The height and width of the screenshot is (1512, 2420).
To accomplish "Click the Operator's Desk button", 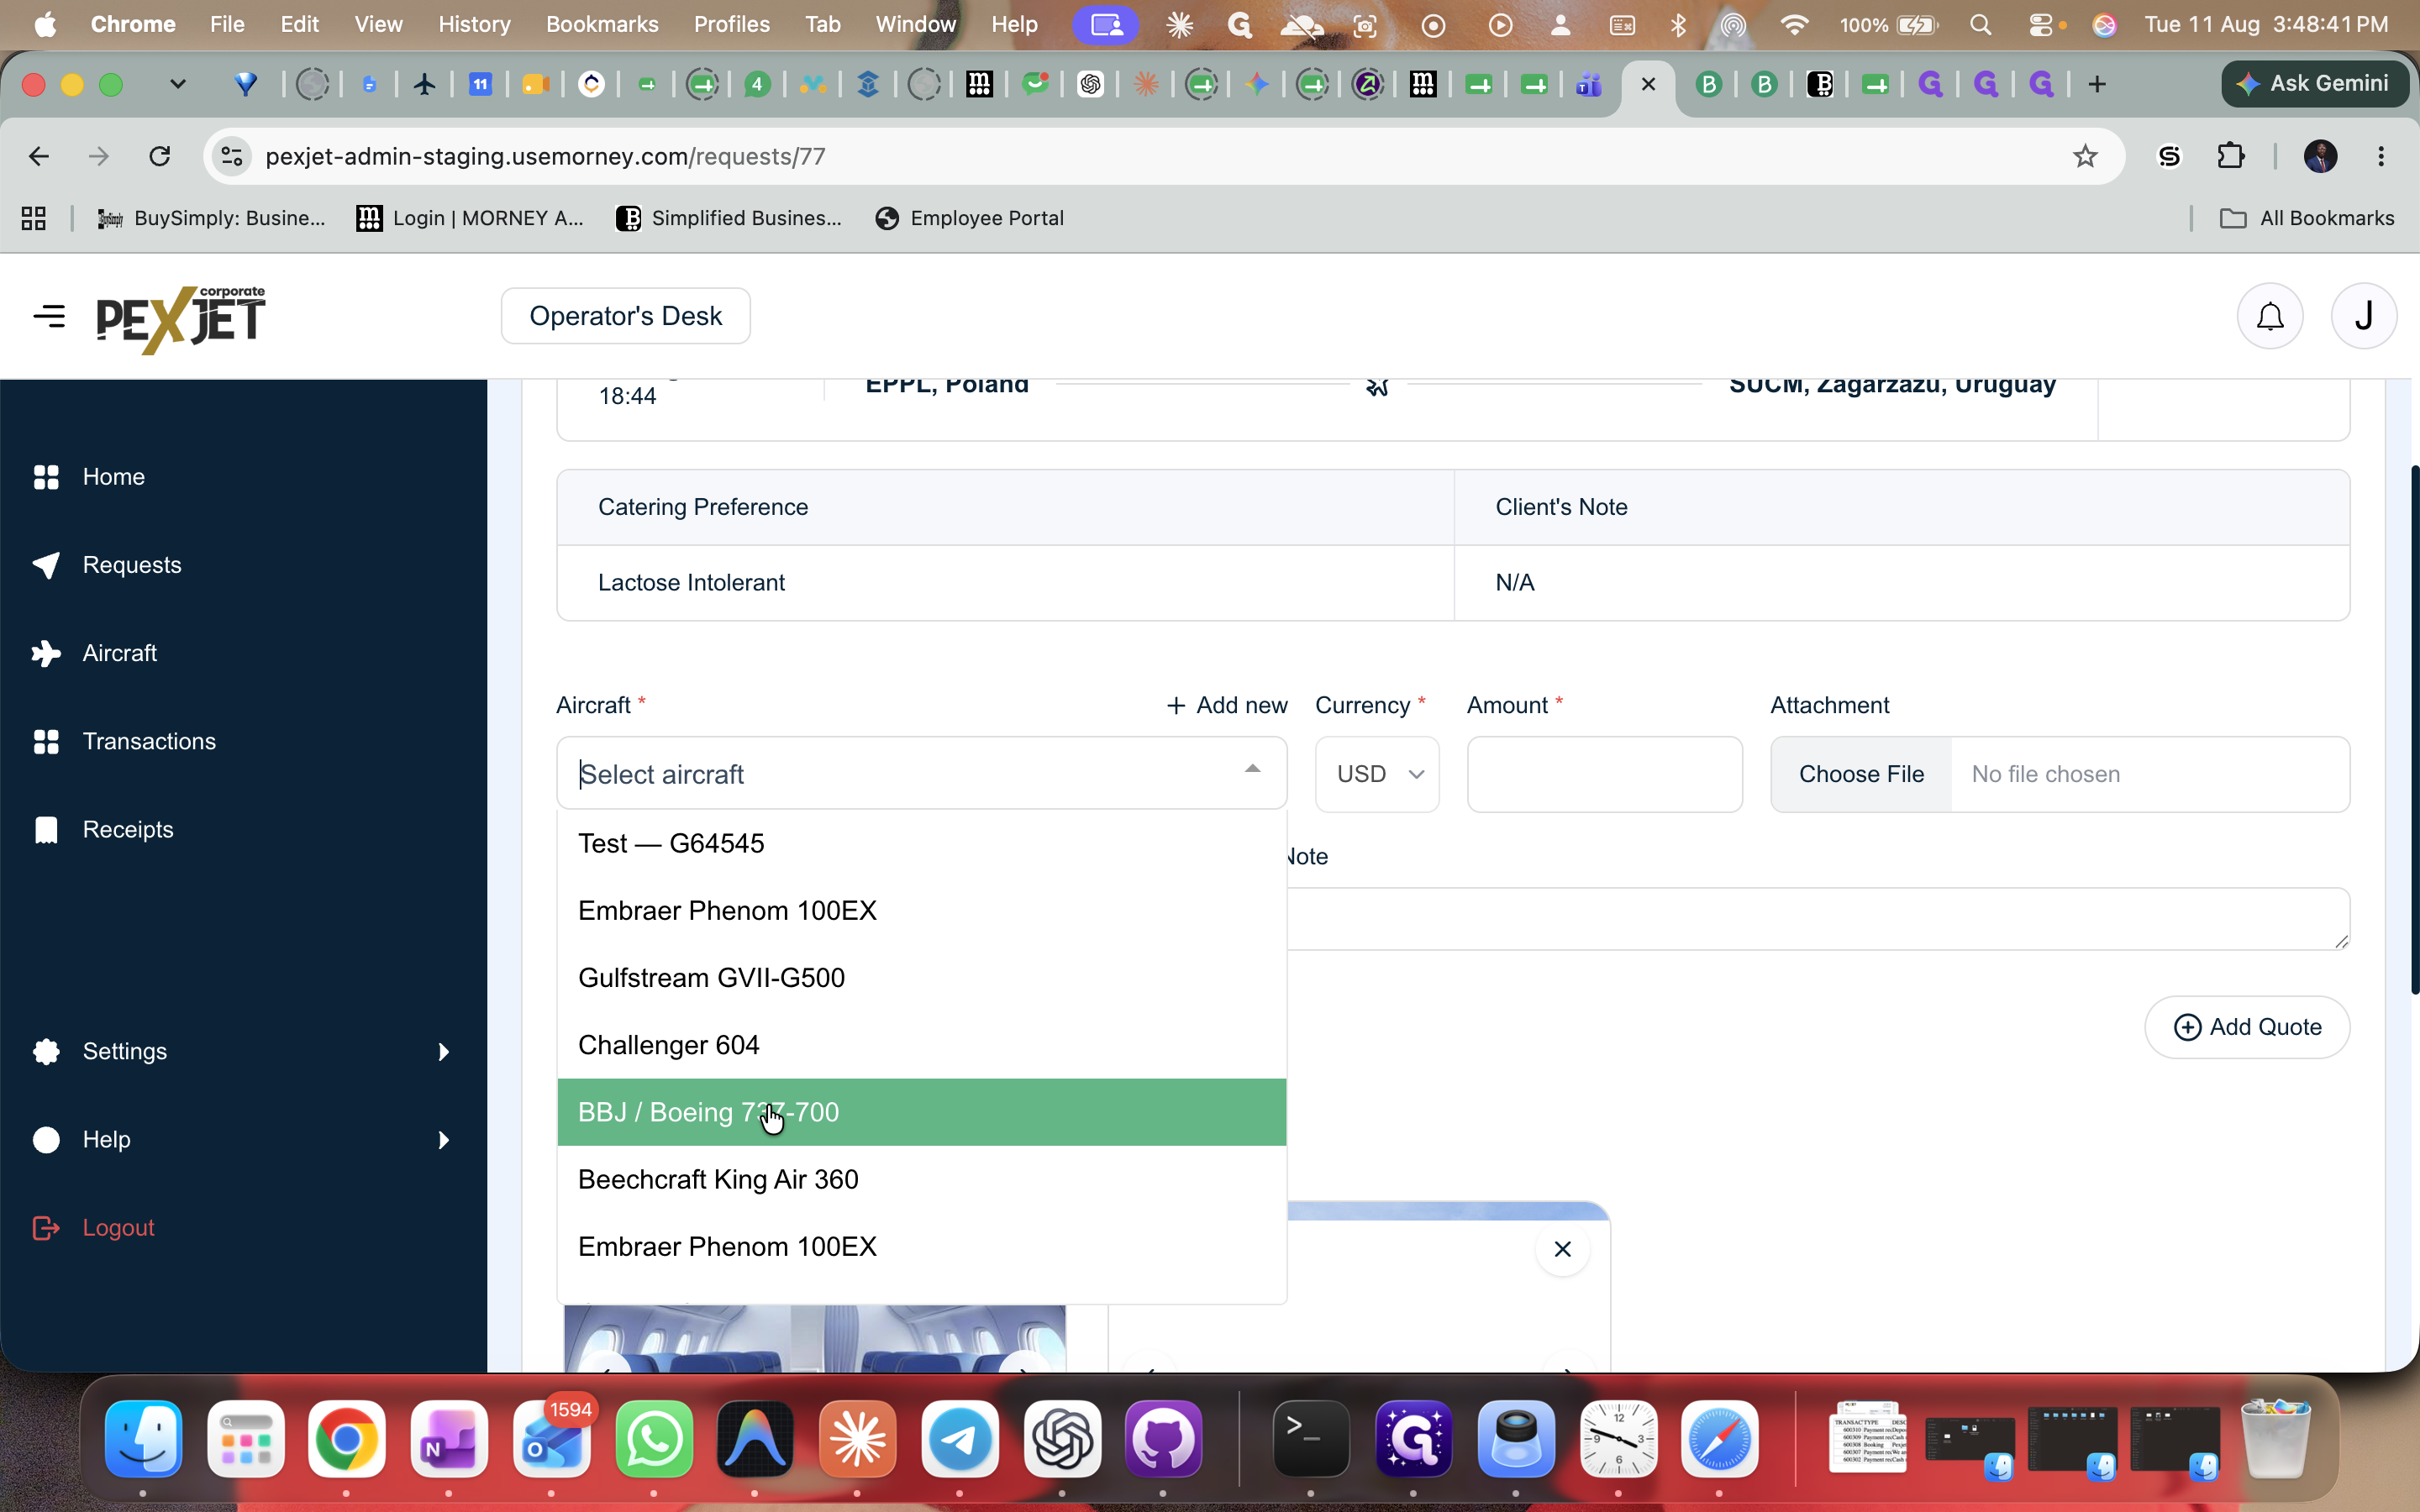I will [626, 316].
